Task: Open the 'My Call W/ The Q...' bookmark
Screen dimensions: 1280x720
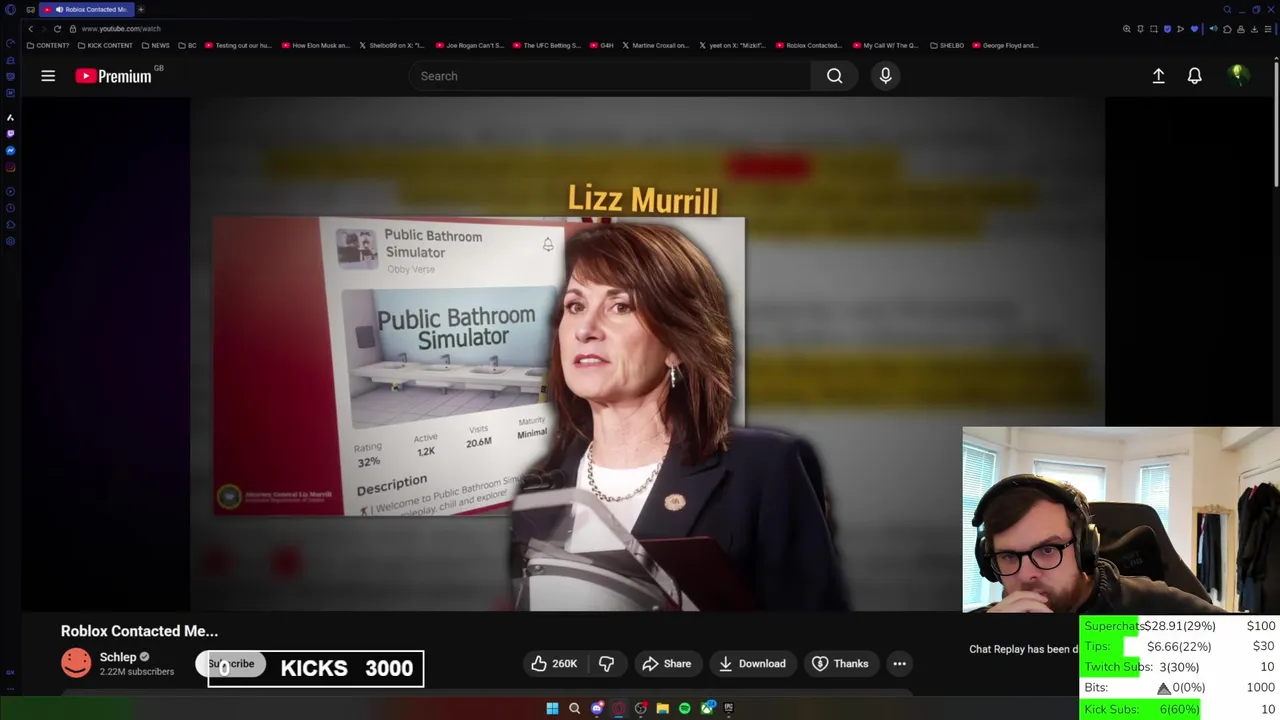Action: click(885, 45)
